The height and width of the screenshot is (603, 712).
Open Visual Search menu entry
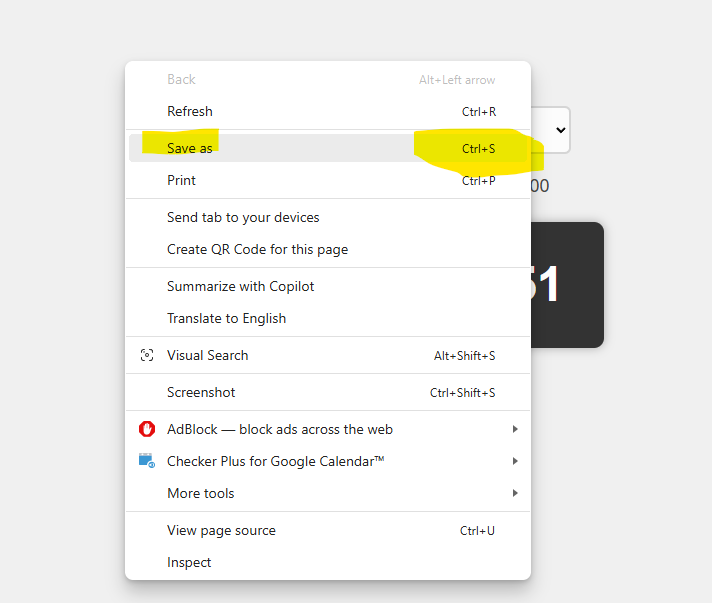tap(208, 355)
